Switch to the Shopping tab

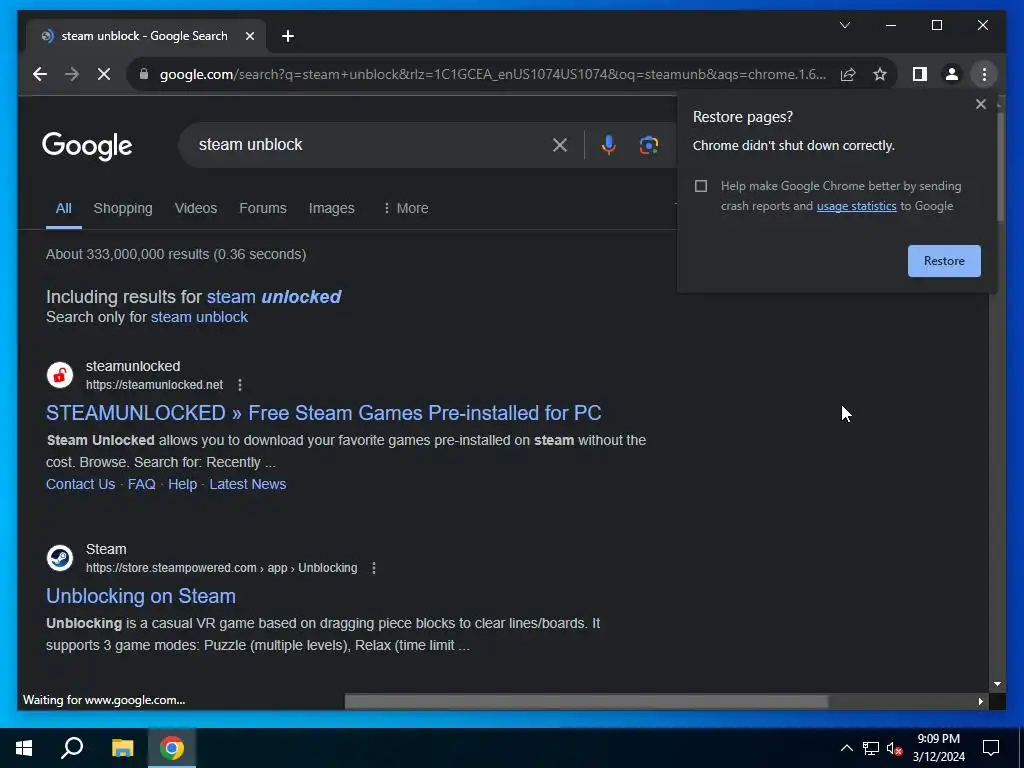[x=123, y=208]
